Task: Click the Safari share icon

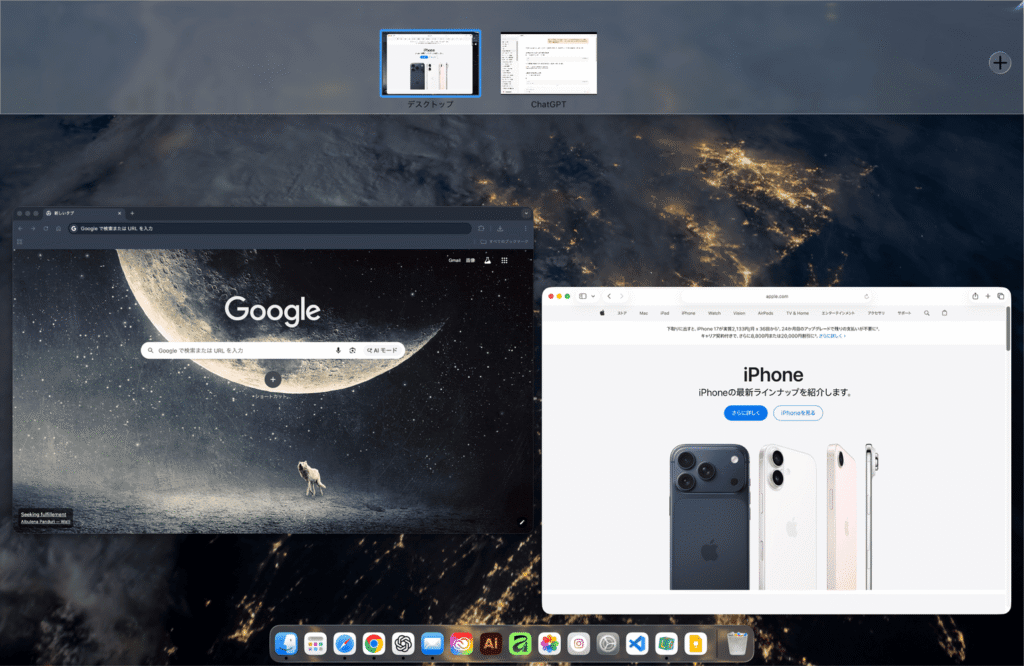Action: pos(975,296)
